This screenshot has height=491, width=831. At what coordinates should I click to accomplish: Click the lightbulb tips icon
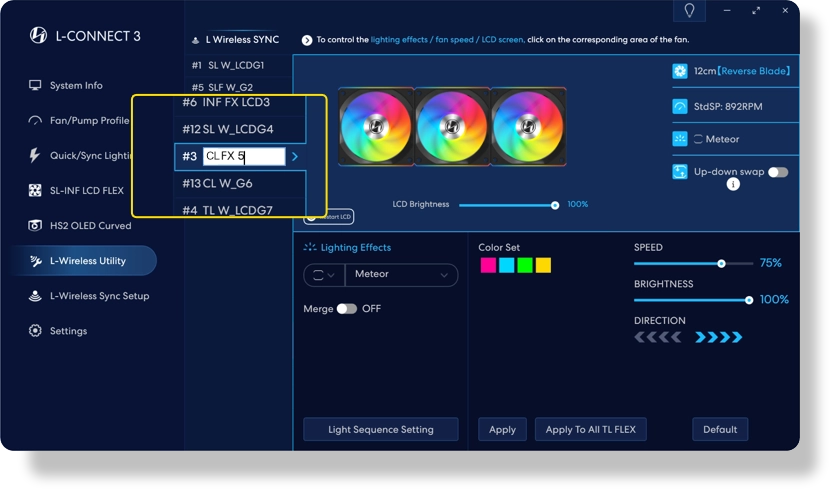(x=689, y=11)
